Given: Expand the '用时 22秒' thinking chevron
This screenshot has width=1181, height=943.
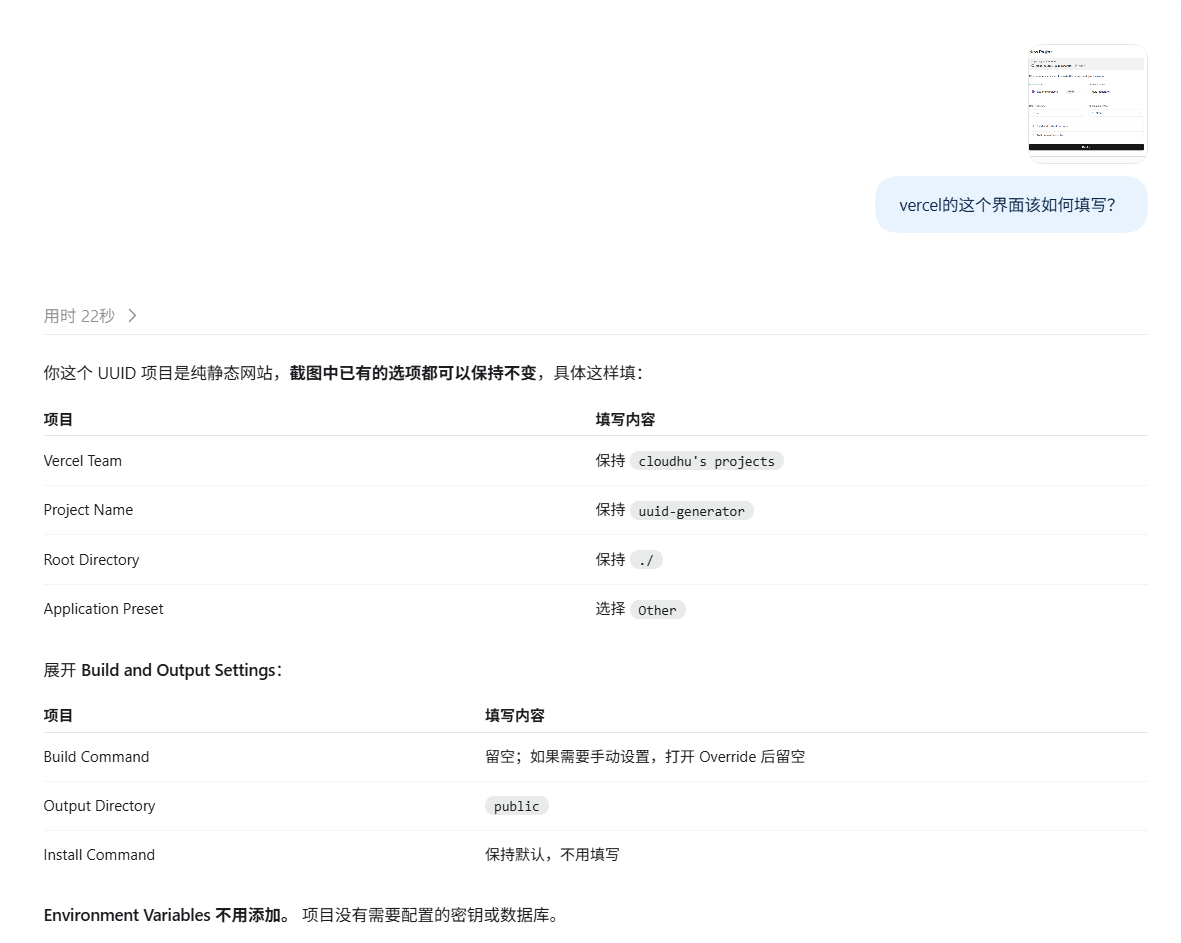Looking at the screenshot, I should tap(133, 316).
